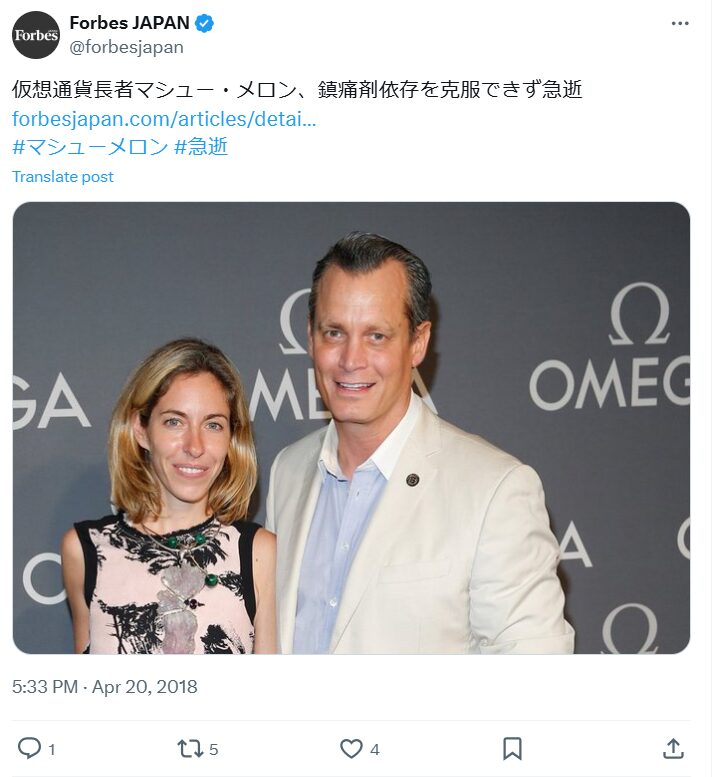Image resolution: width=714 pixels, height=777 pixels.
Task: Select the #急逝 hashtag
Action: tap(201, 147)
